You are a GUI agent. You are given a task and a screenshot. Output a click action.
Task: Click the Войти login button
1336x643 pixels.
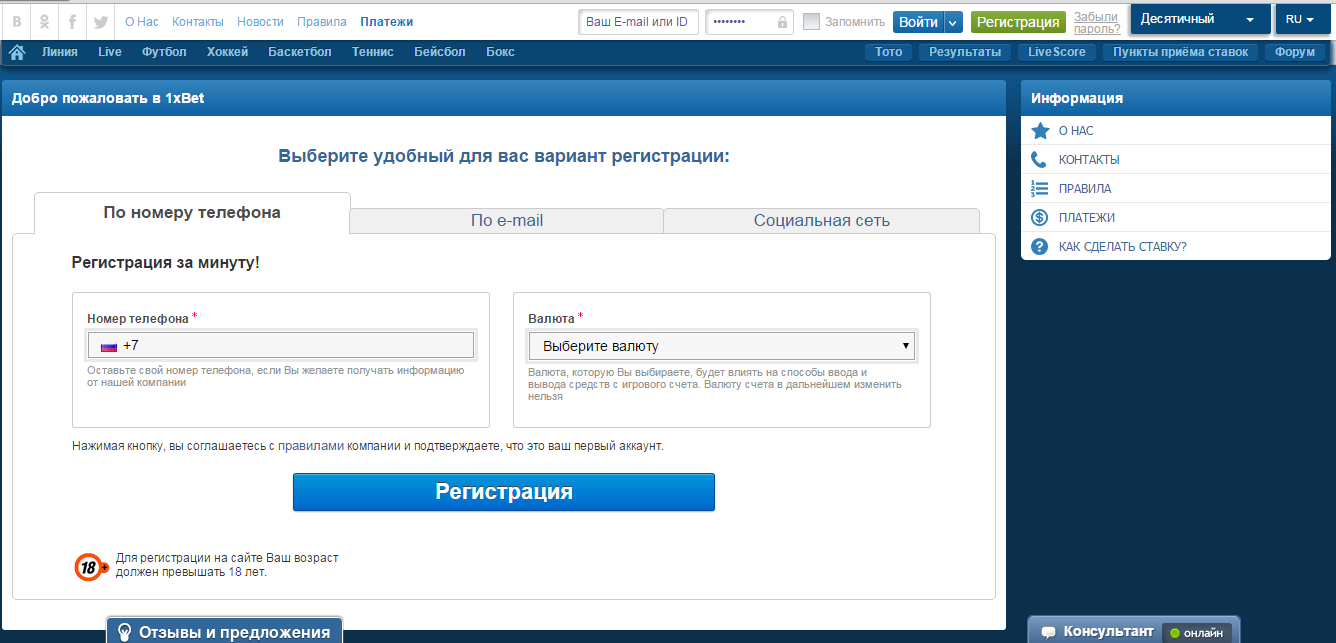(x=918, y=21)
